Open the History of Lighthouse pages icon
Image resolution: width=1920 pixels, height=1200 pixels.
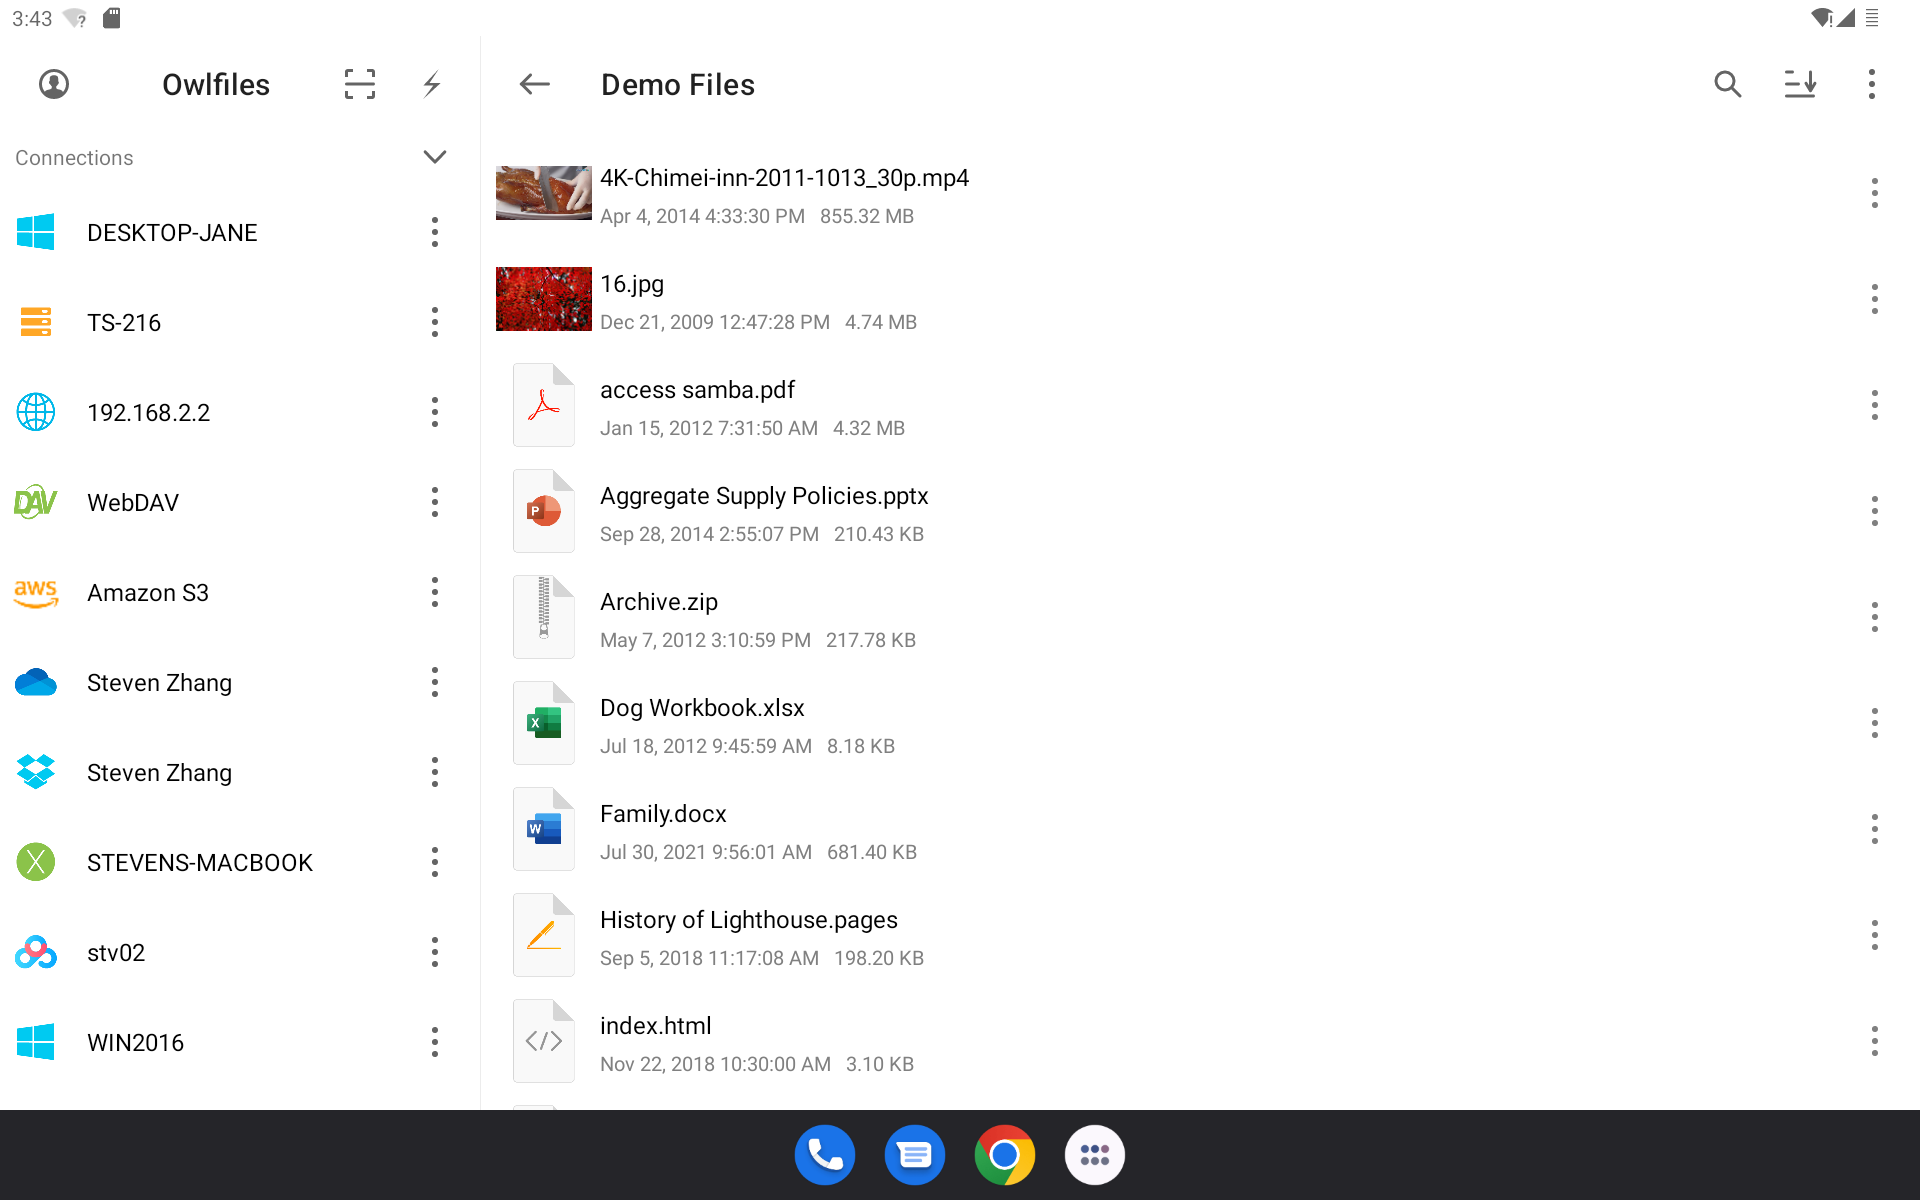544,935
